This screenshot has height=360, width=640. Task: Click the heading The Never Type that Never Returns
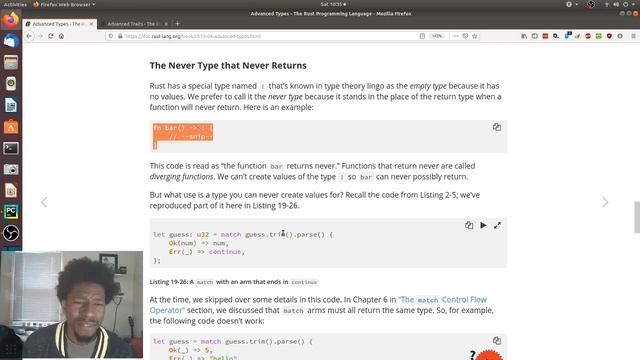[x=228, y=65]
